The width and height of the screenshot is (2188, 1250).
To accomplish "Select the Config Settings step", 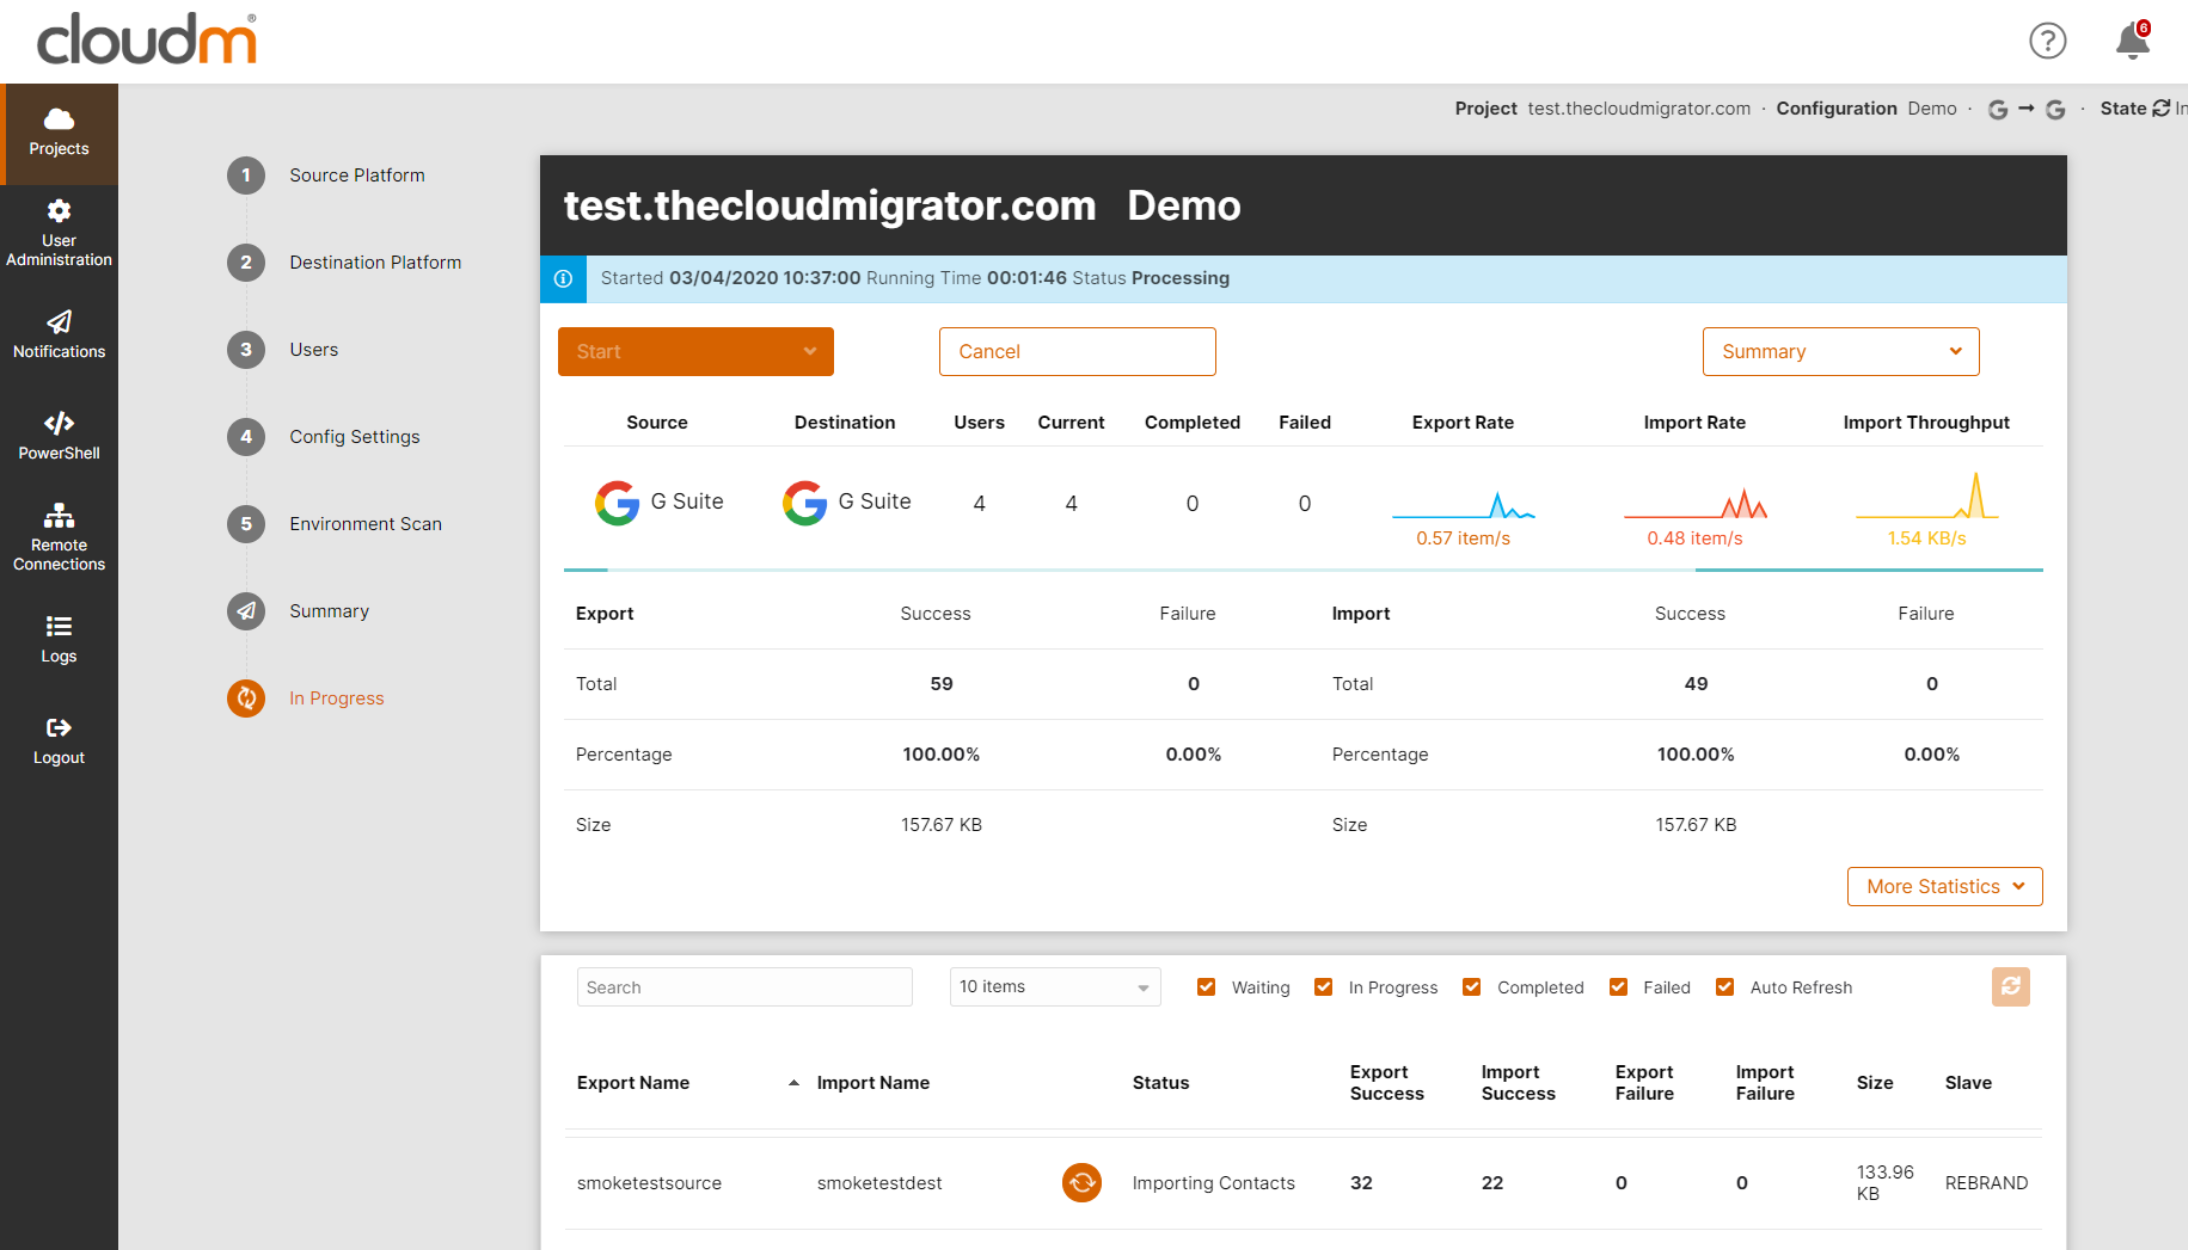I will pos(354,437).
